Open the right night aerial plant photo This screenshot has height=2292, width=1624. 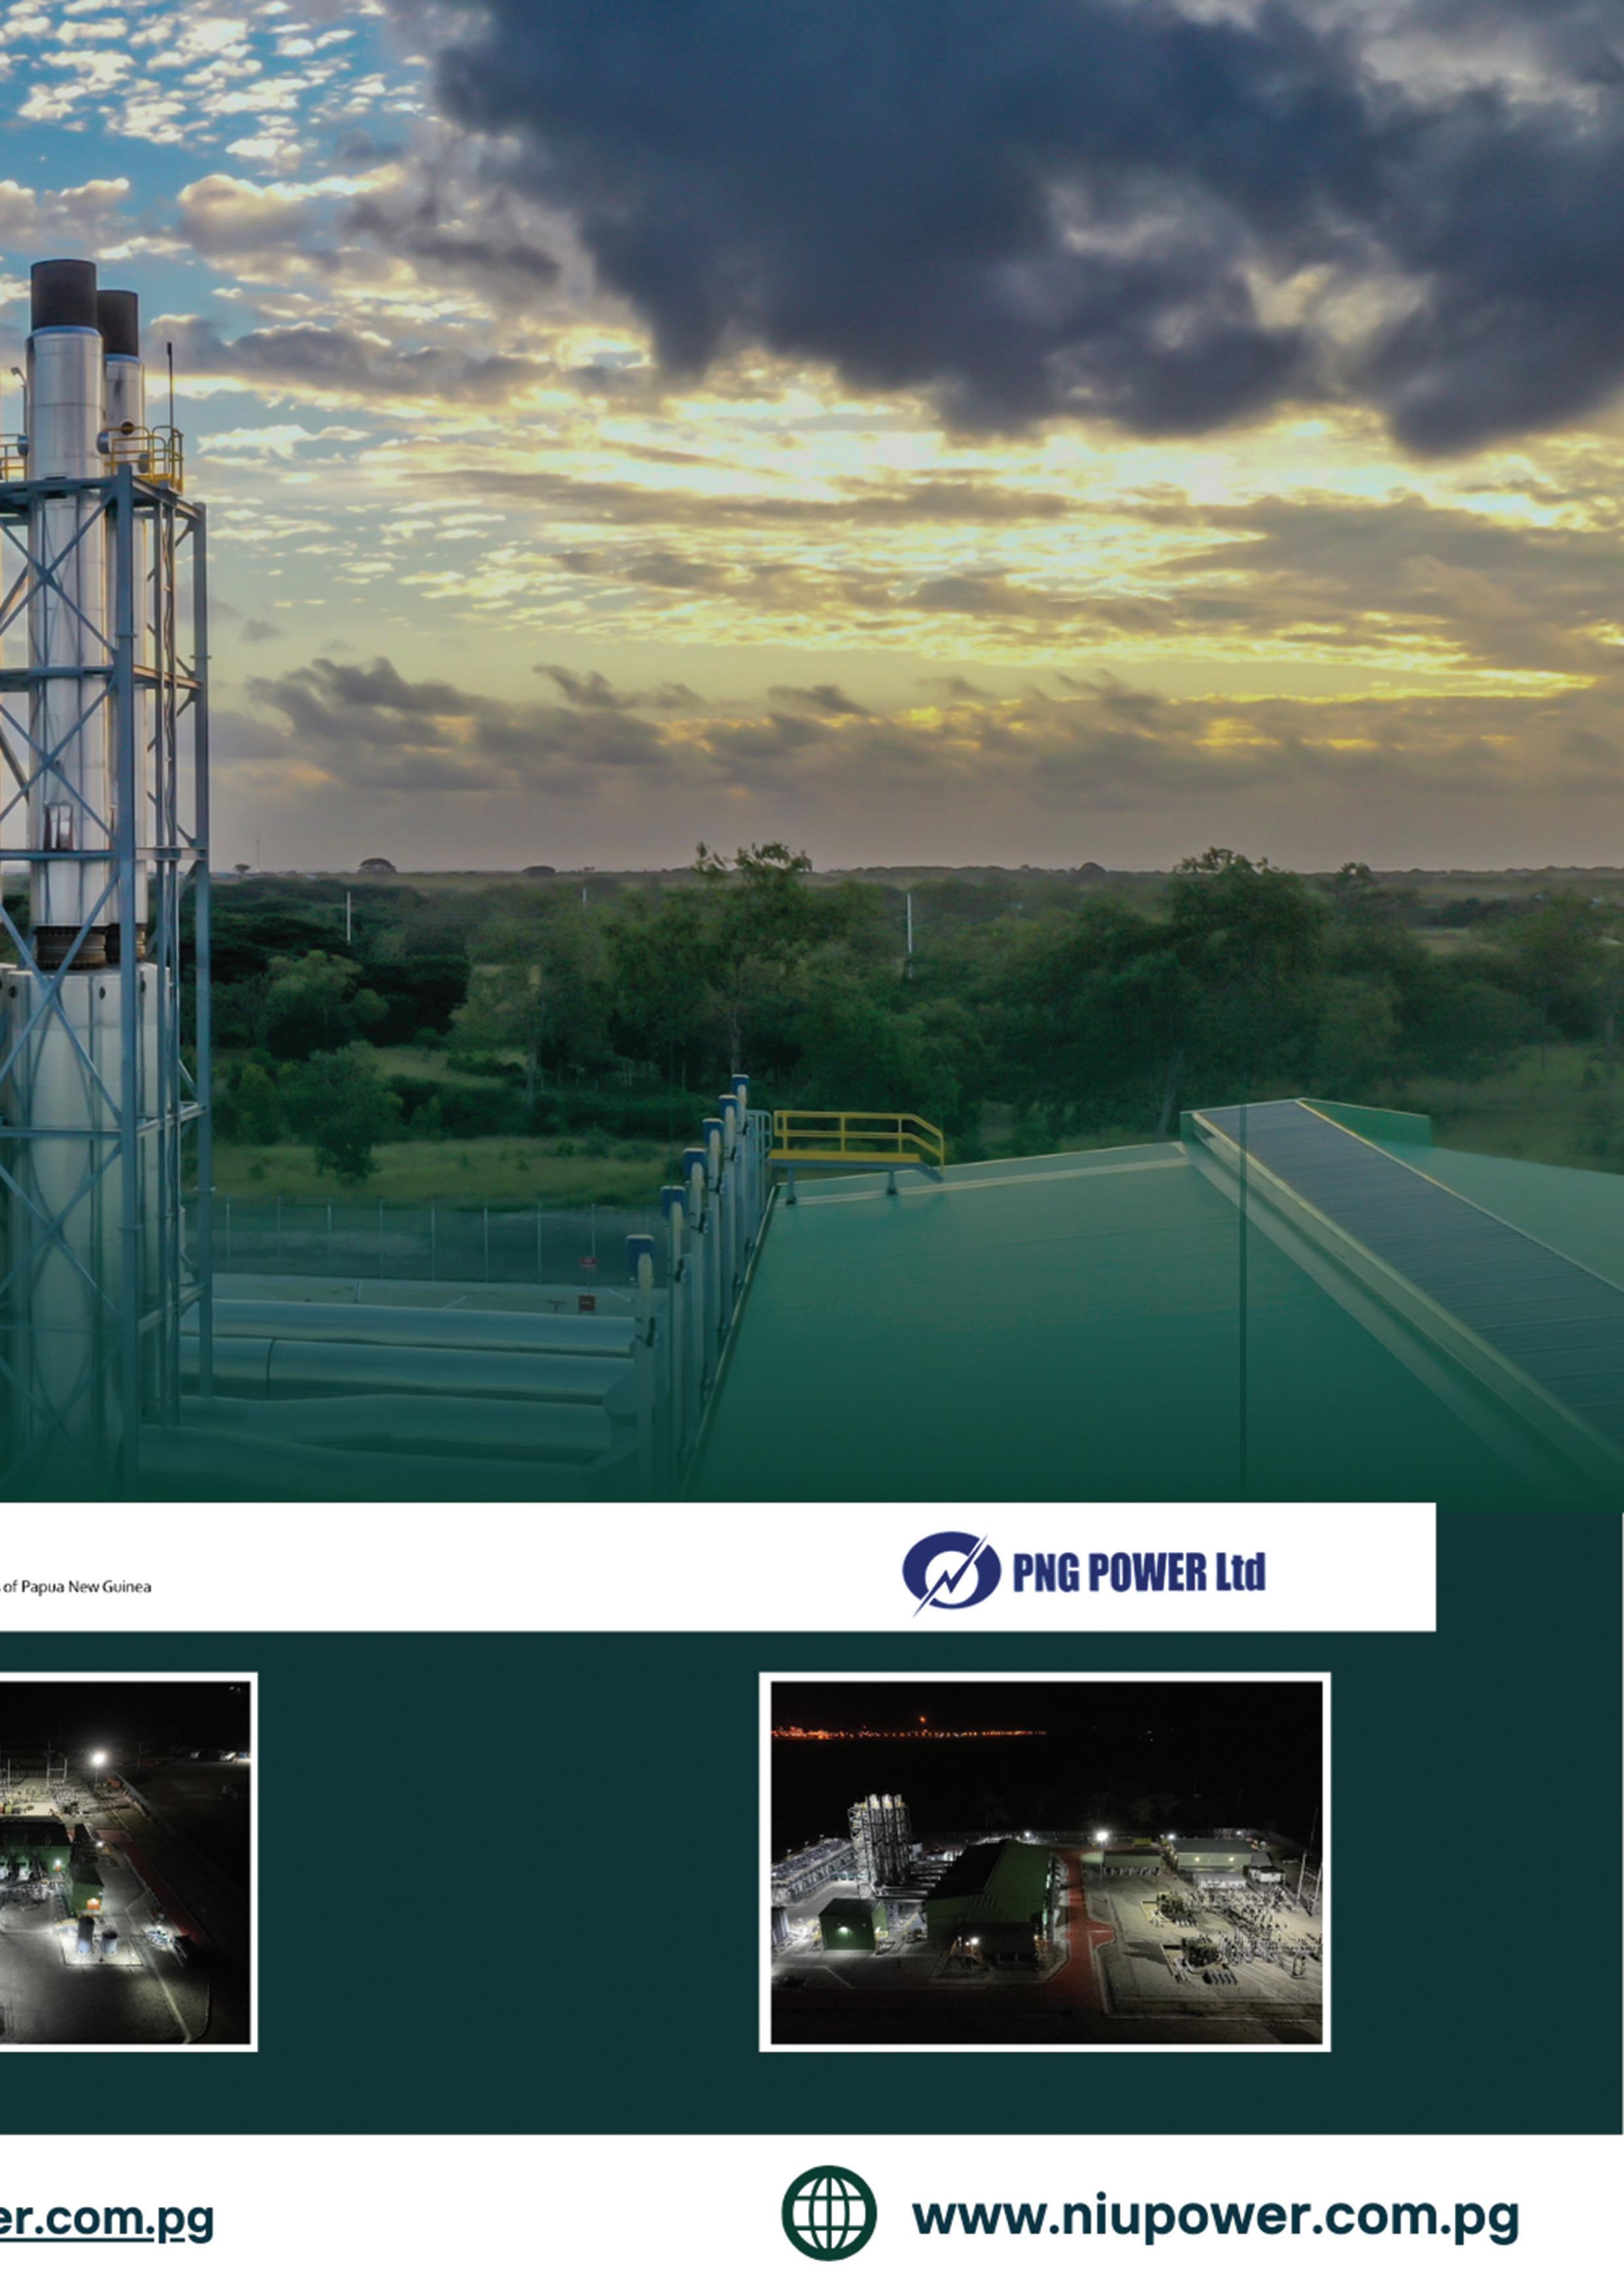[1045, 1862]
